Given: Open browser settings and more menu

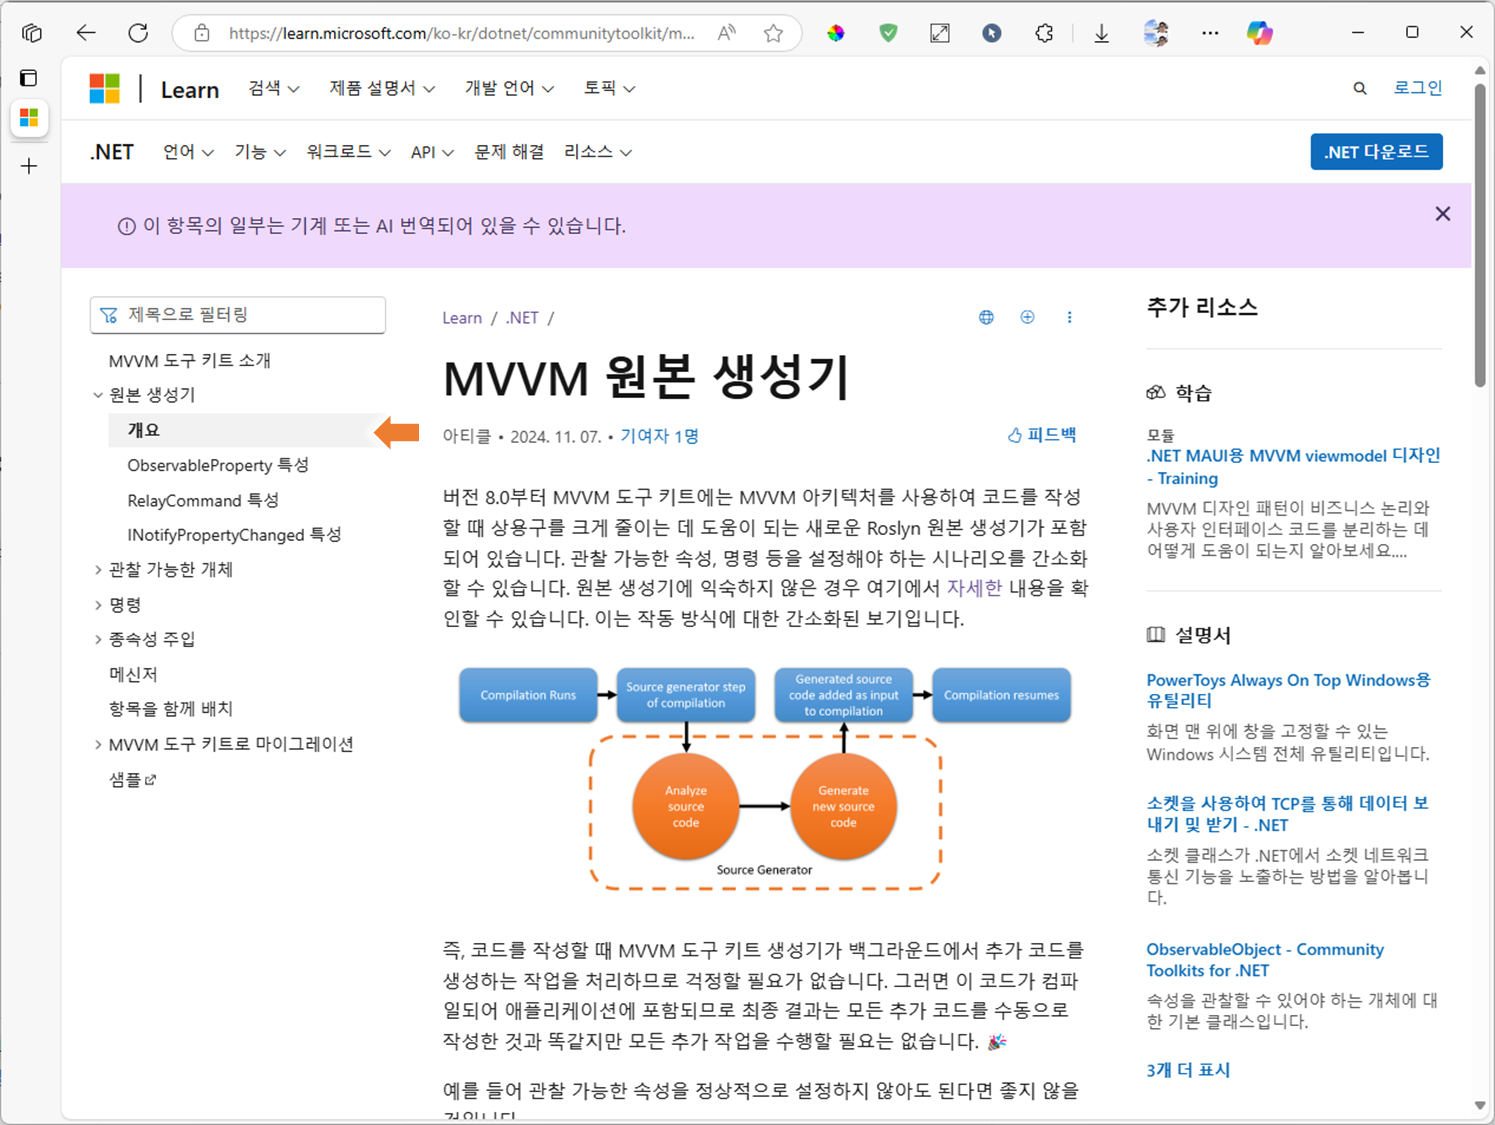Looking at the screenshot, I should (x=1210, y=33).
